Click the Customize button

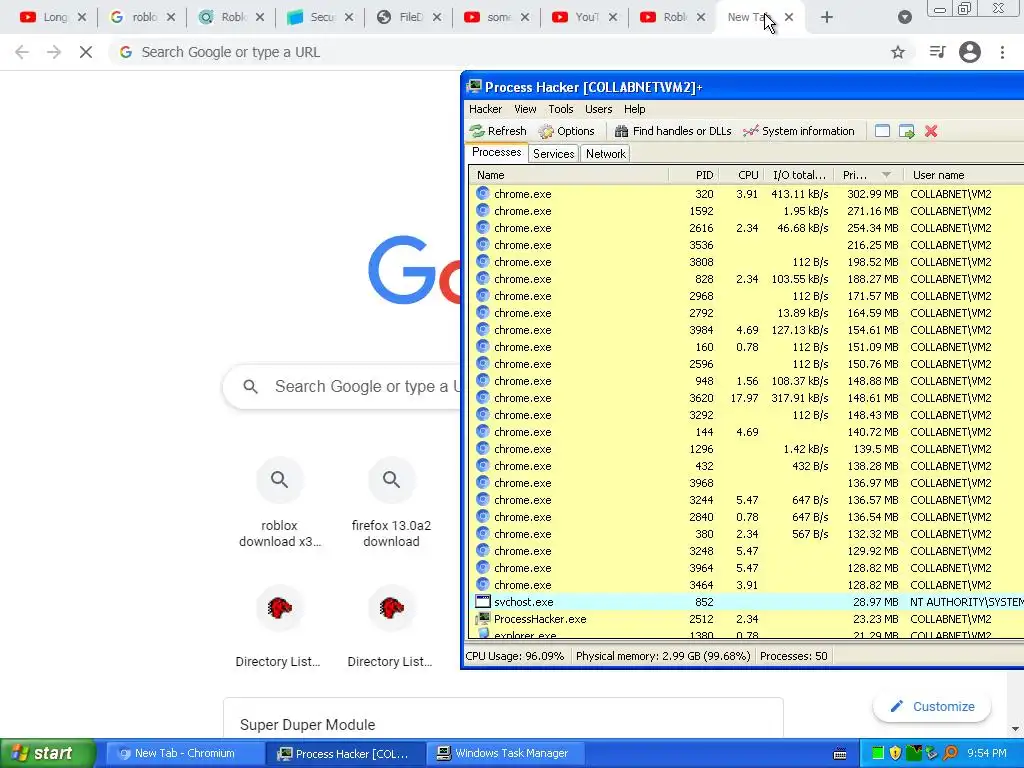(932, 707)
